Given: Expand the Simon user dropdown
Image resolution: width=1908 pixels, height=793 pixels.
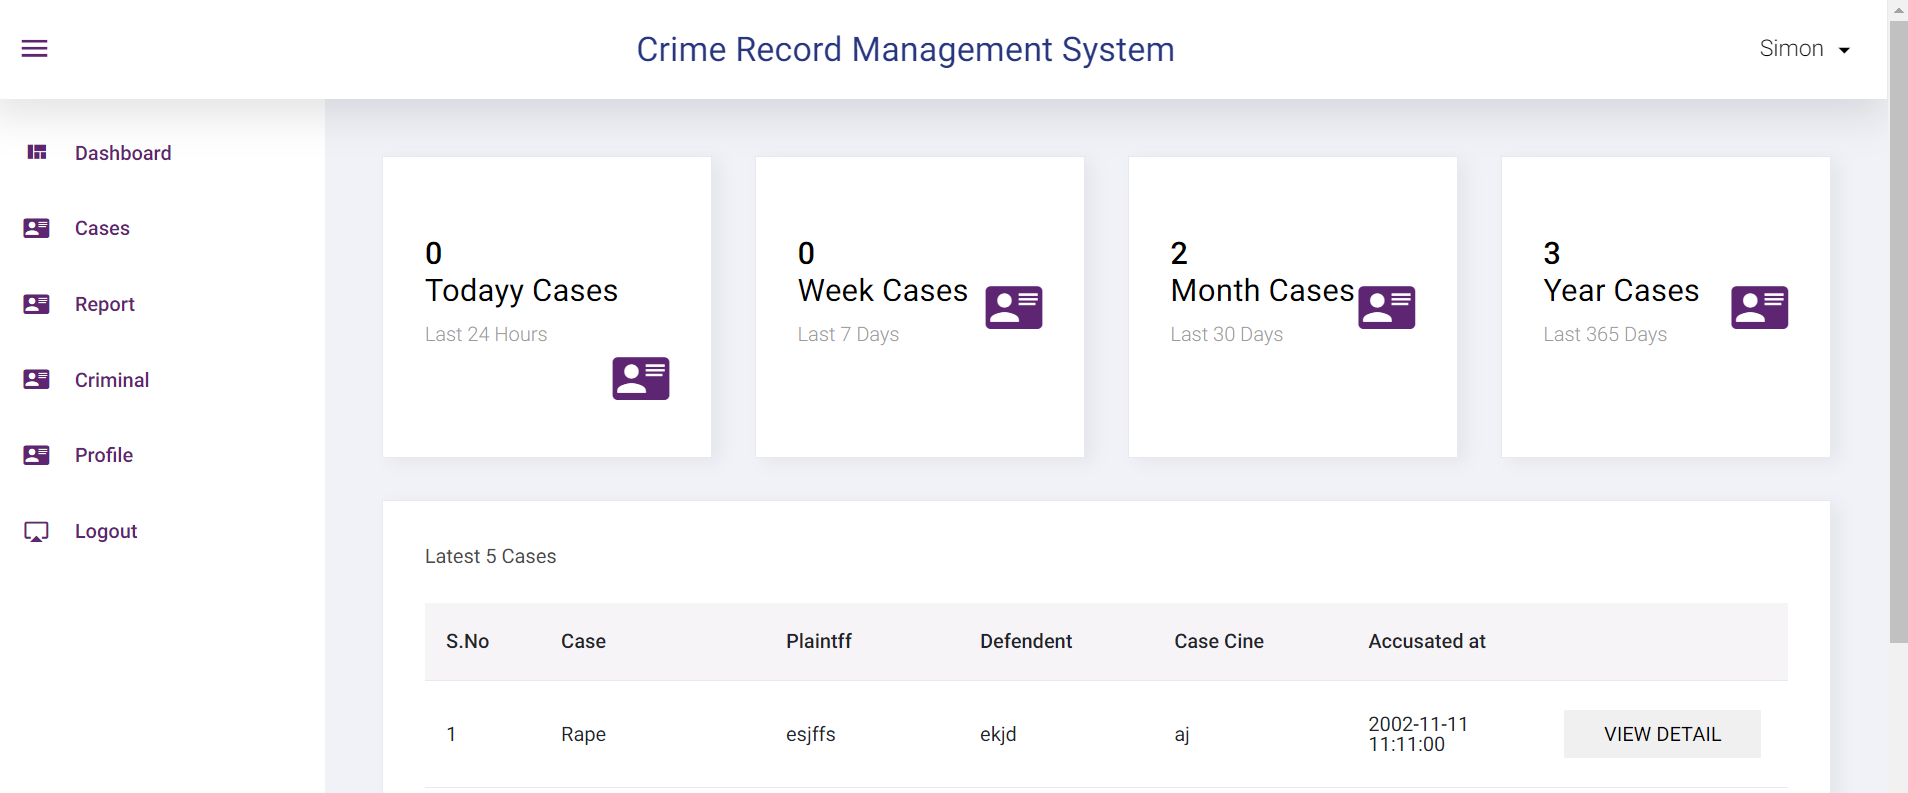Looking at the screenshot, I should click(1804, 49).
